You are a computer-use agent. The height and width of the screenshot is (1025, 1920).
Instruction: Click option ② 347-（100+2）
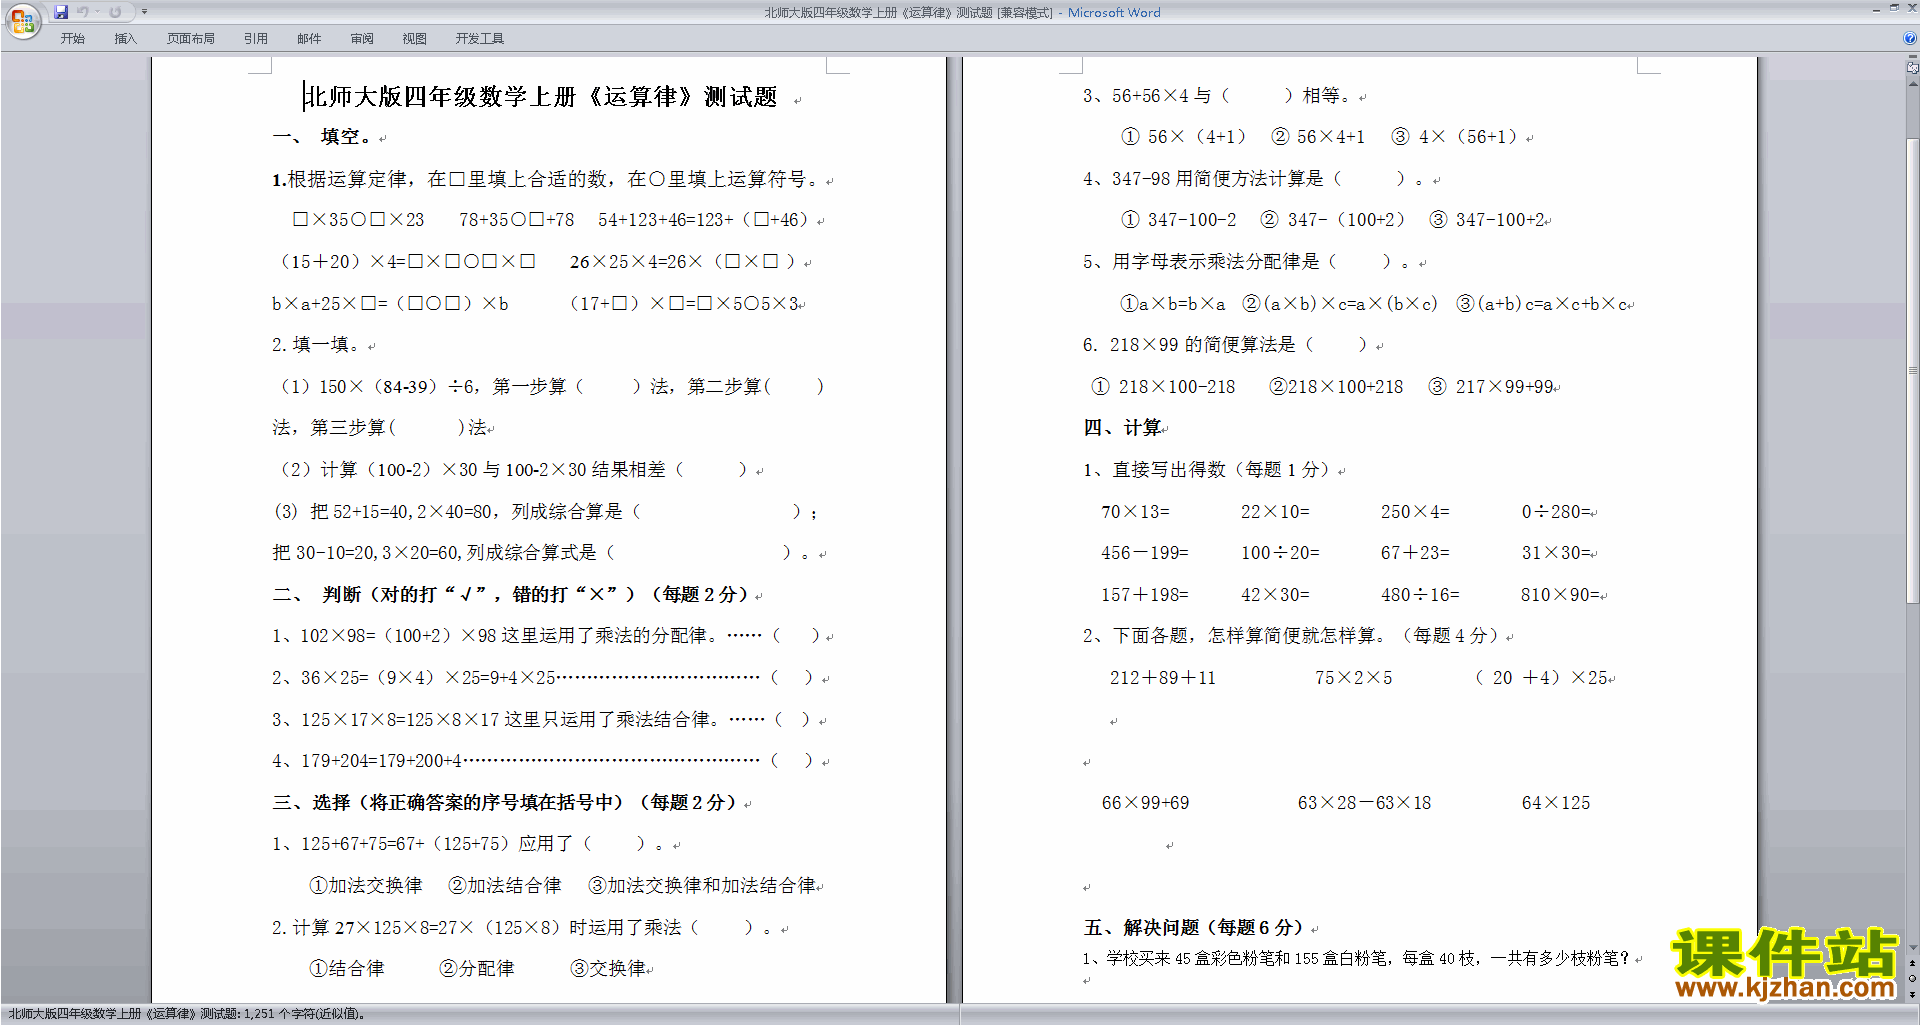(1333, 220)
